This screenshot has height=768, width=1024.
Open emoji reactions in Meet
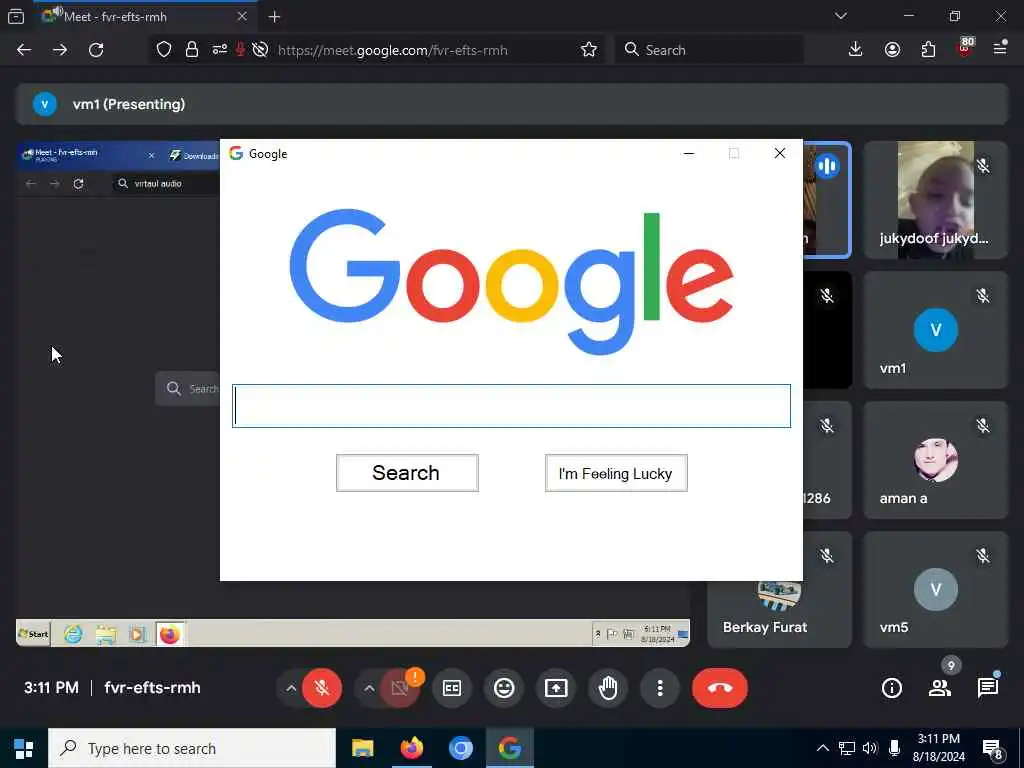coord(504,688)
